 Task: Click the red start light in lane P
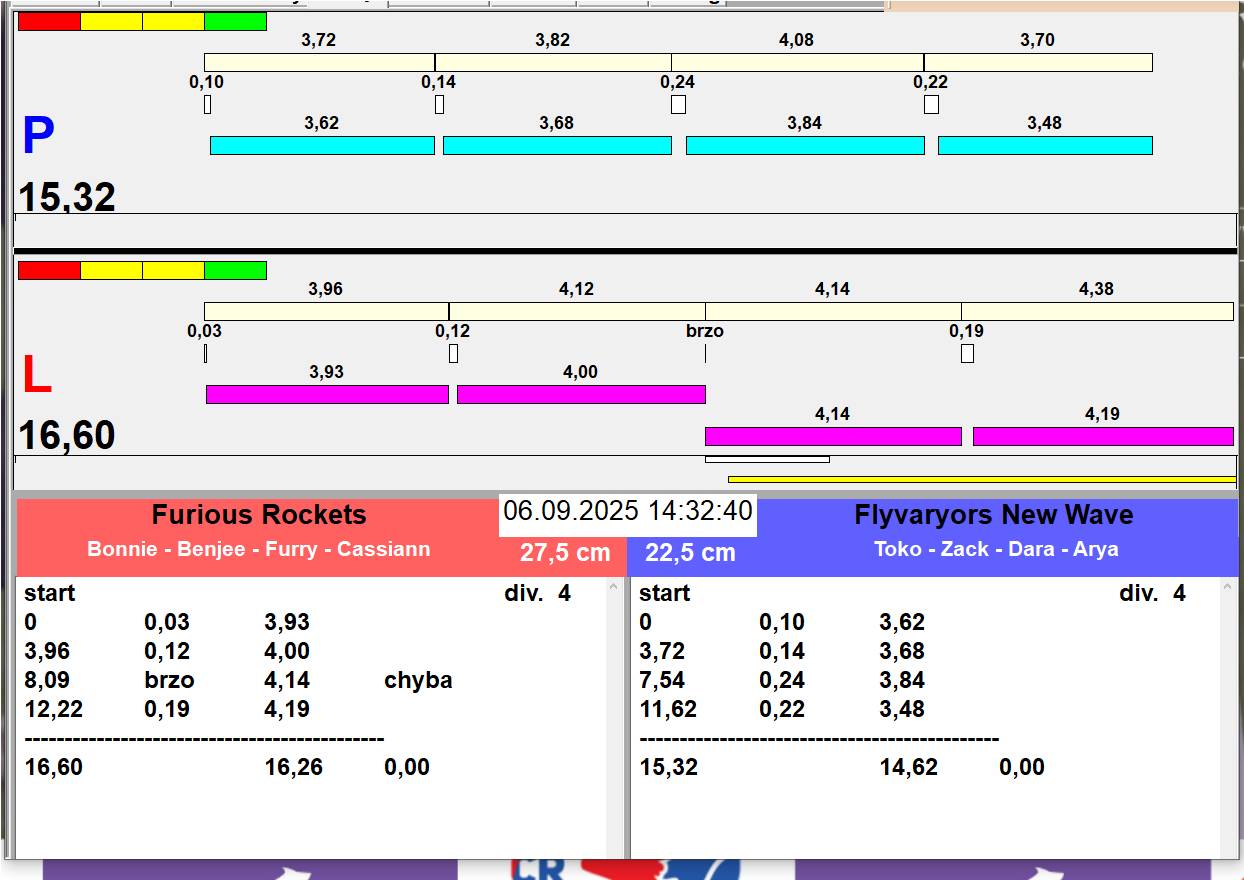[49, 22]
